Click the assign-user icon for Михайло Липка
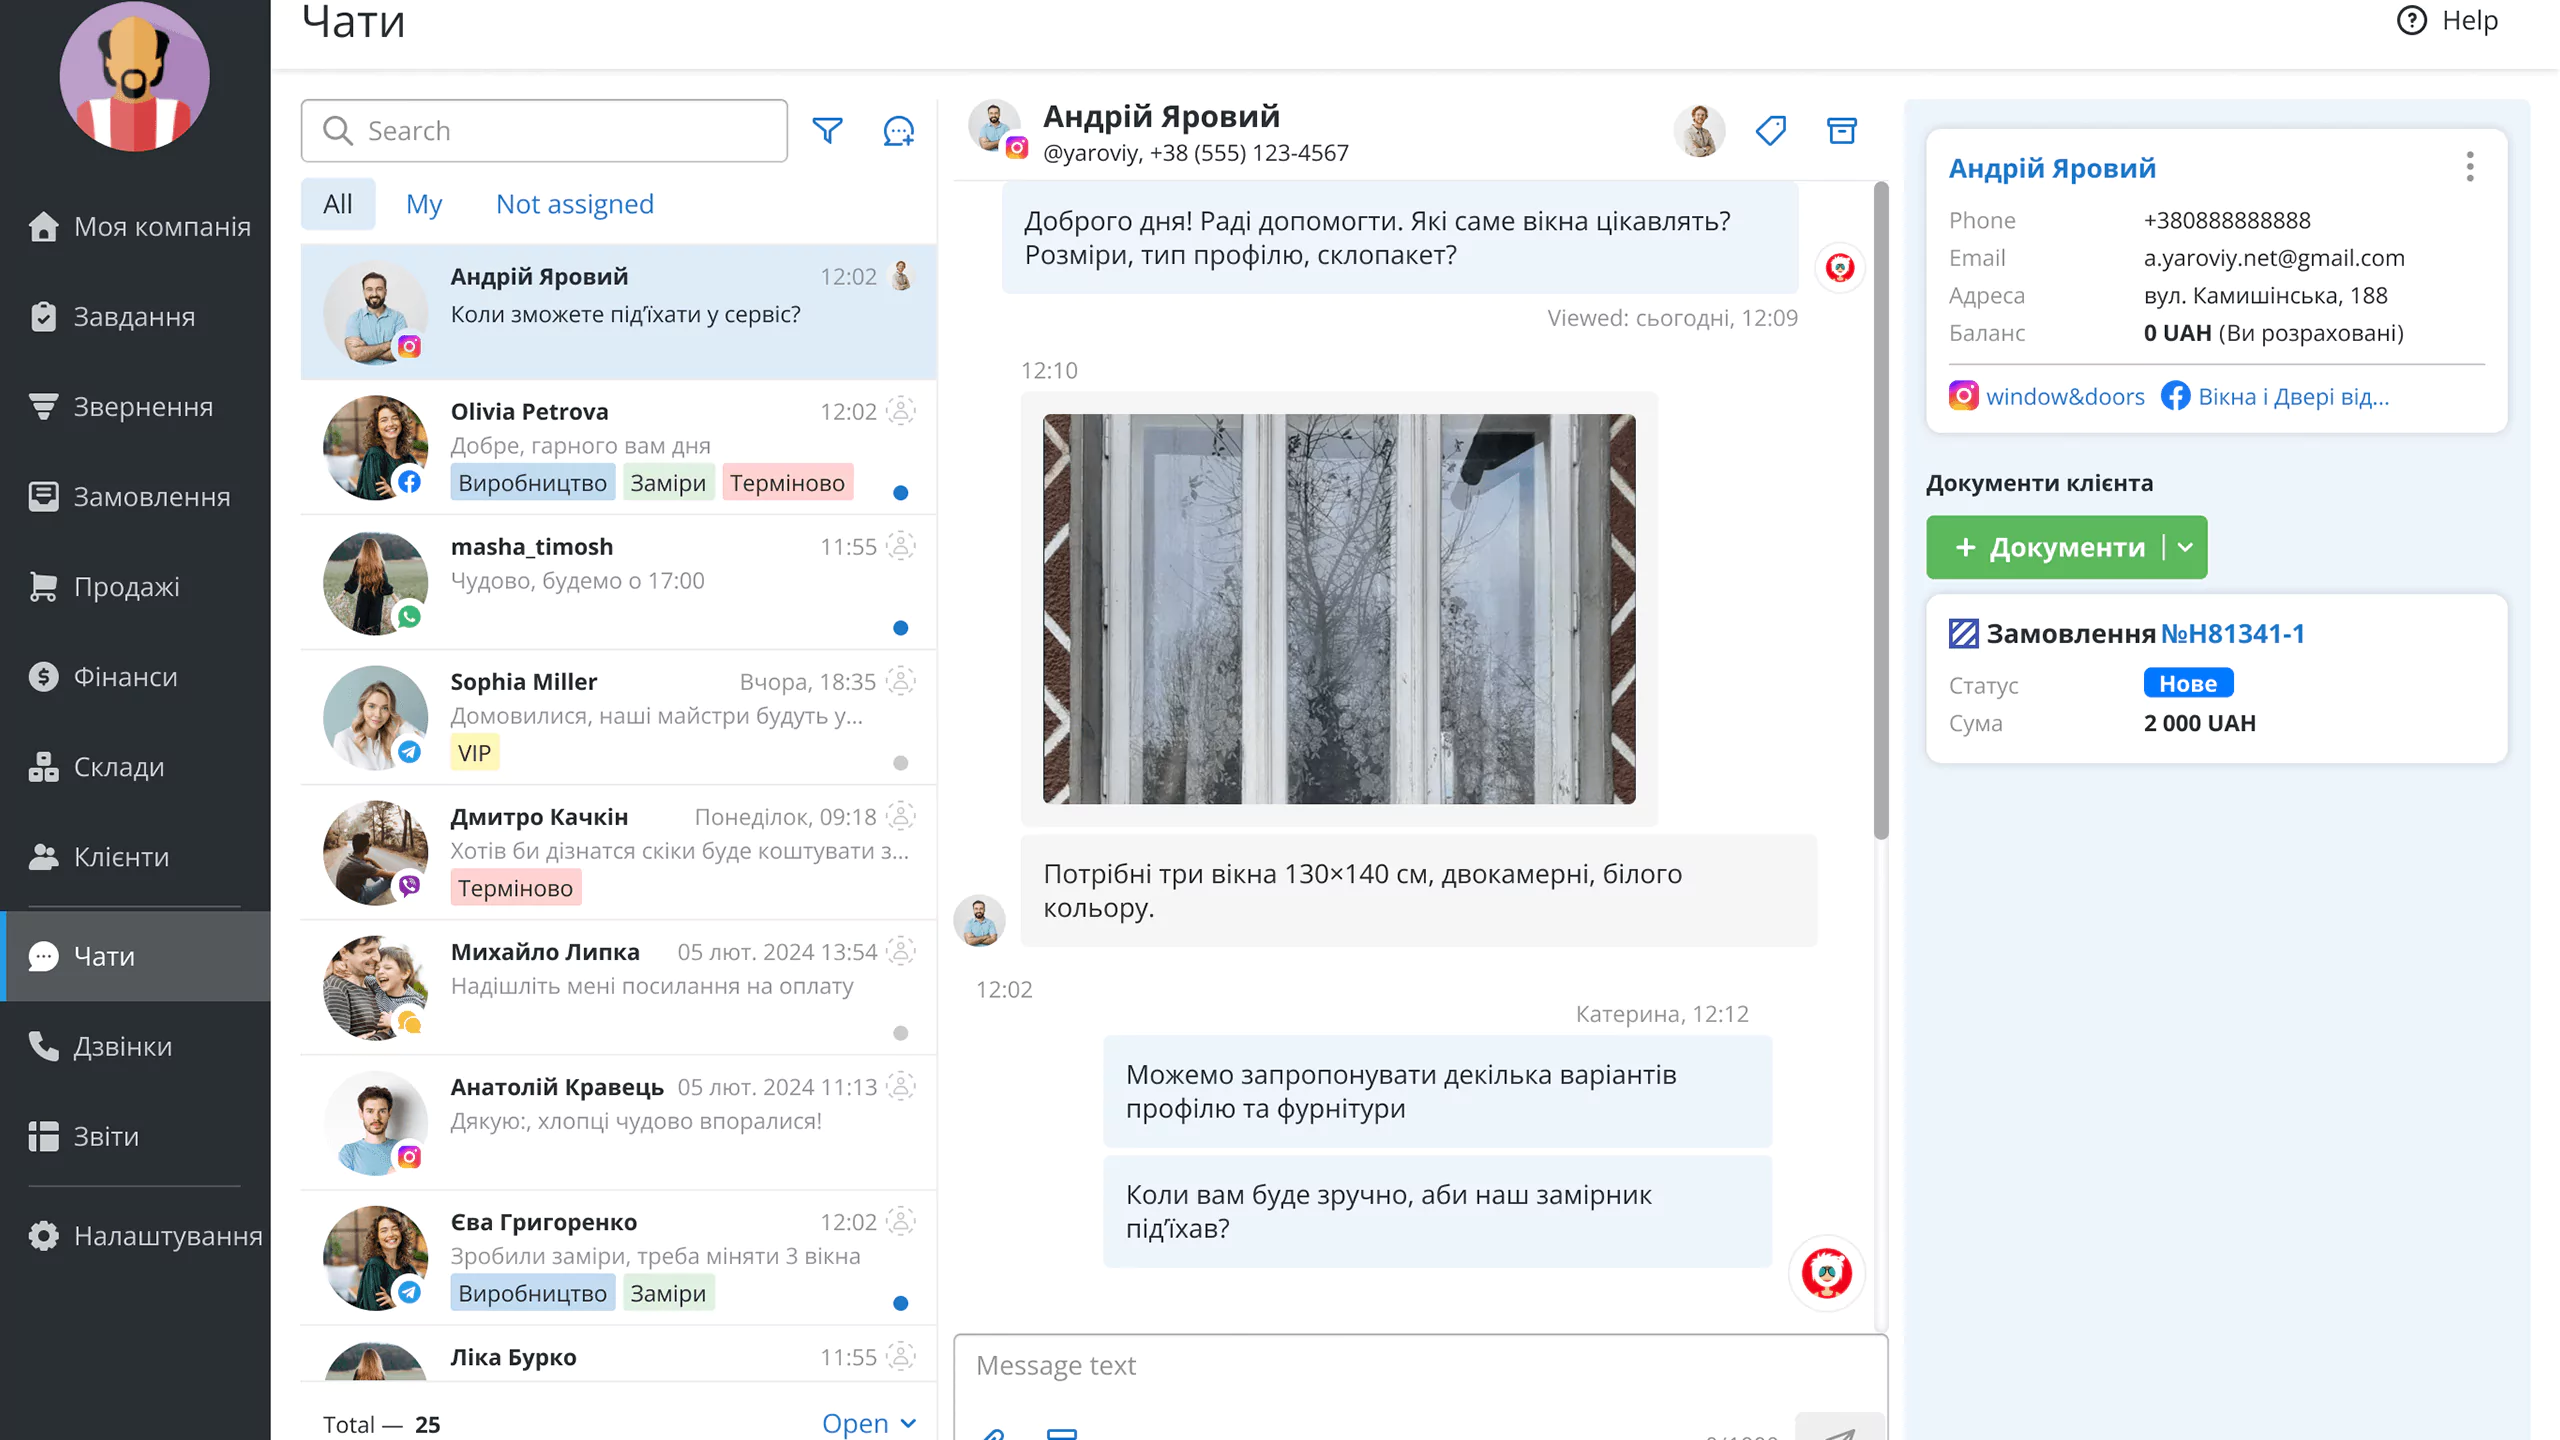2560x1440 pixels. 901,951
